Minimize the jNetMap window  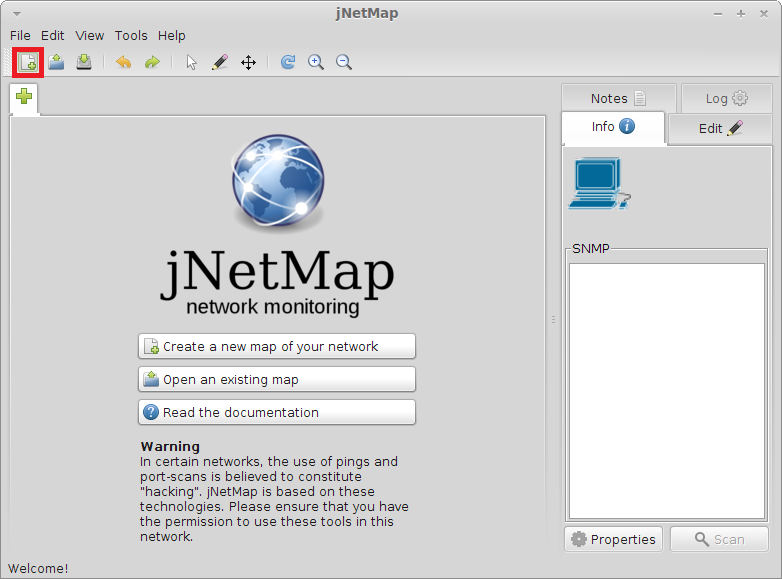coord(718,14)
